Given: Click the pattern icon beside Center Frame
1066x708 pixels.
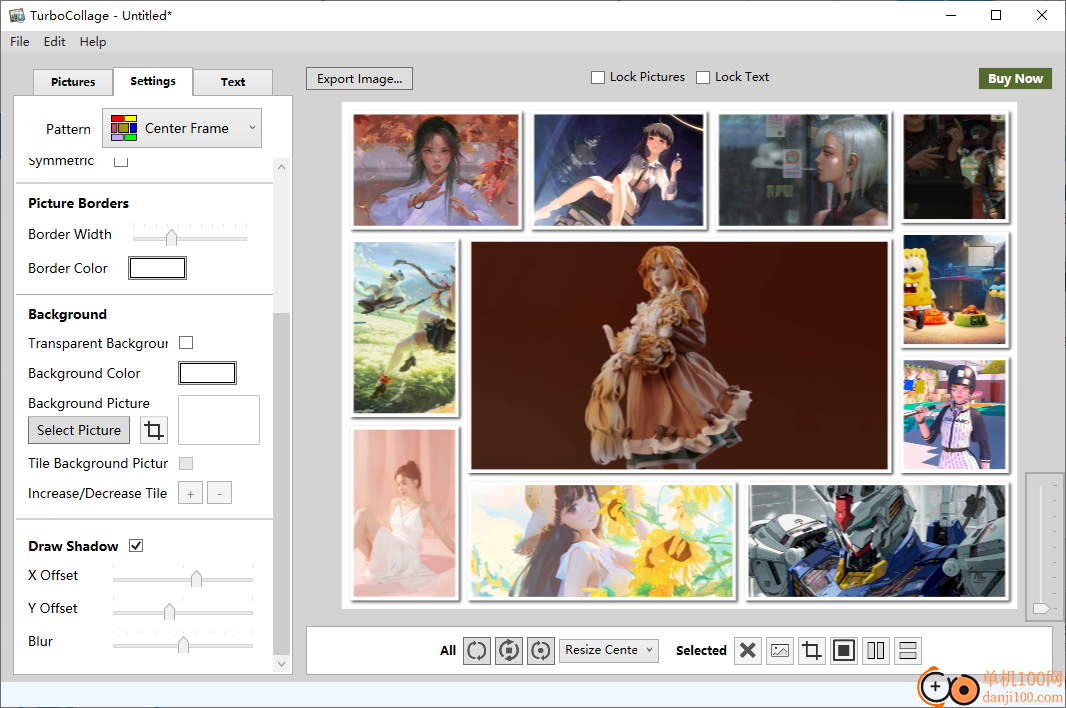Looking at the screenshot, I should (124, 128).
